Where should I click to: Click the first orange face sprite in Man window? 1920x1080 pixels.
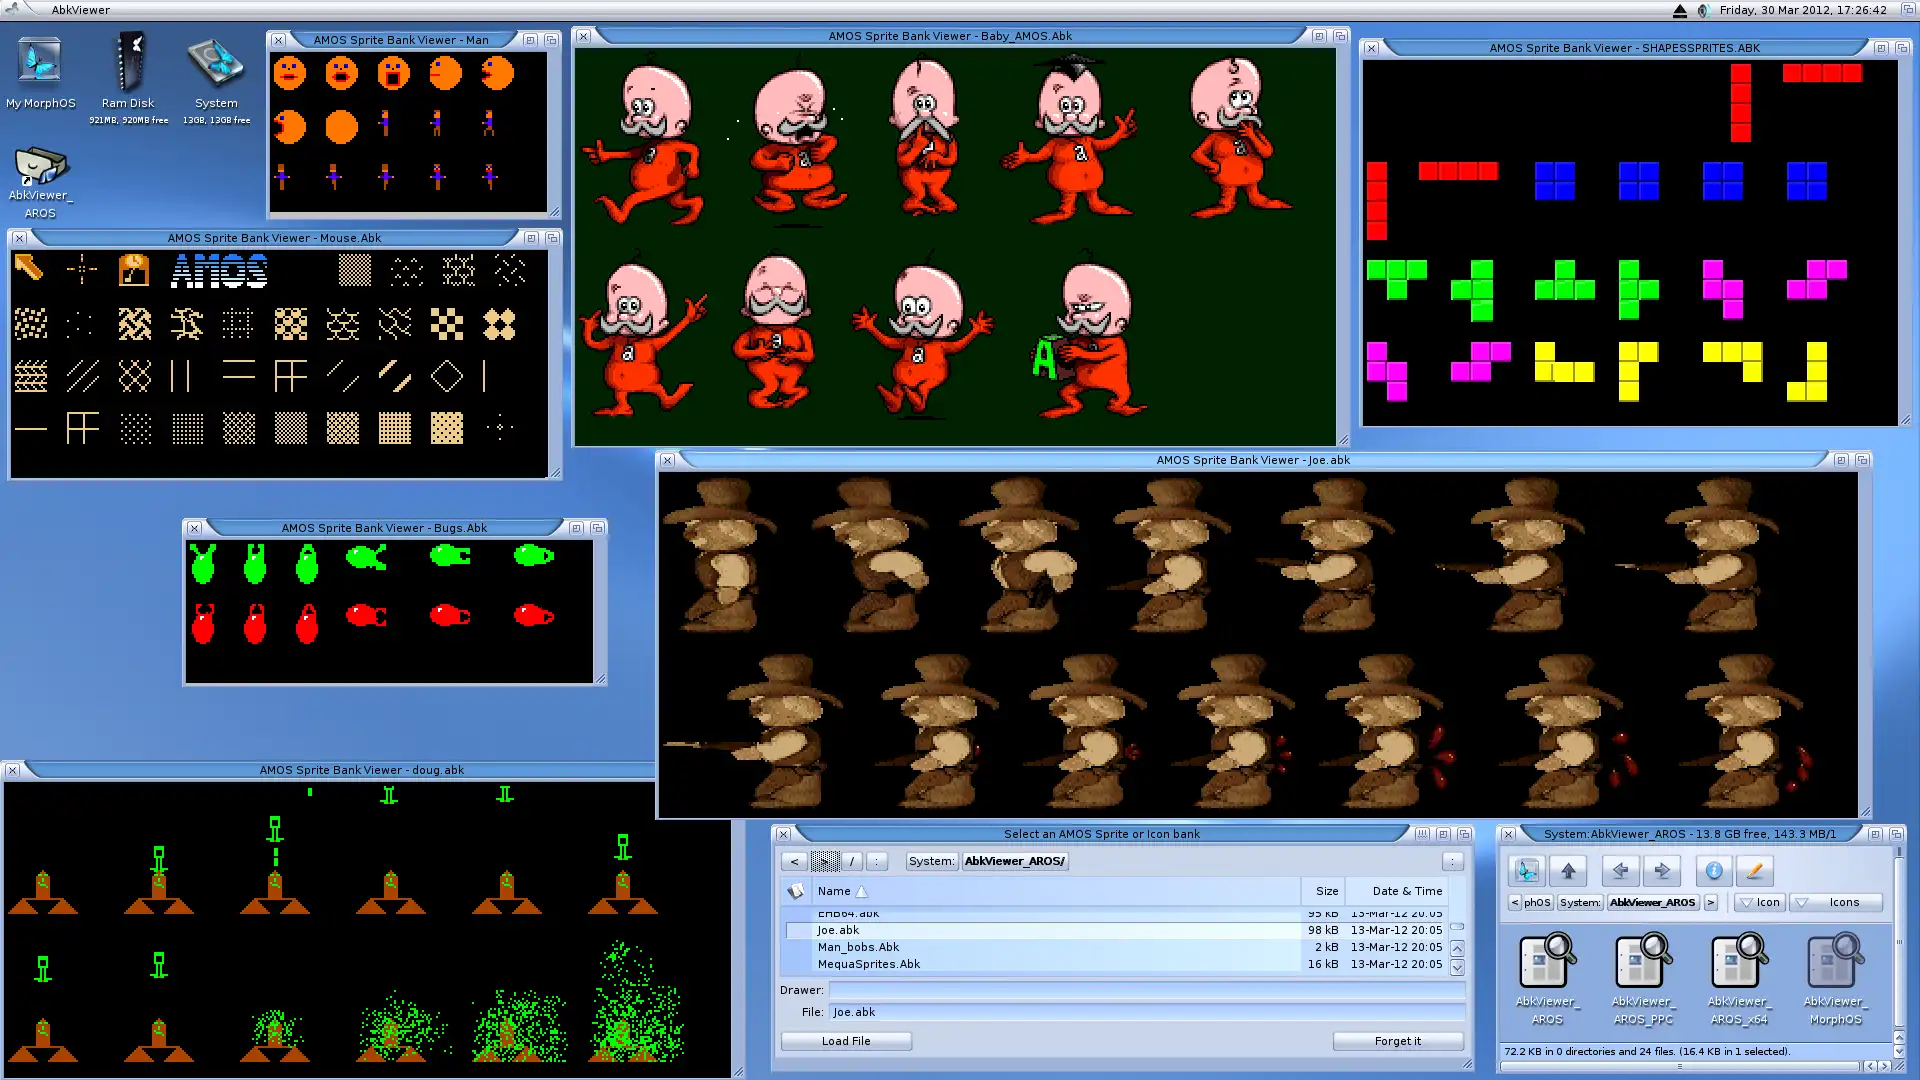click(x=290, y=73)
